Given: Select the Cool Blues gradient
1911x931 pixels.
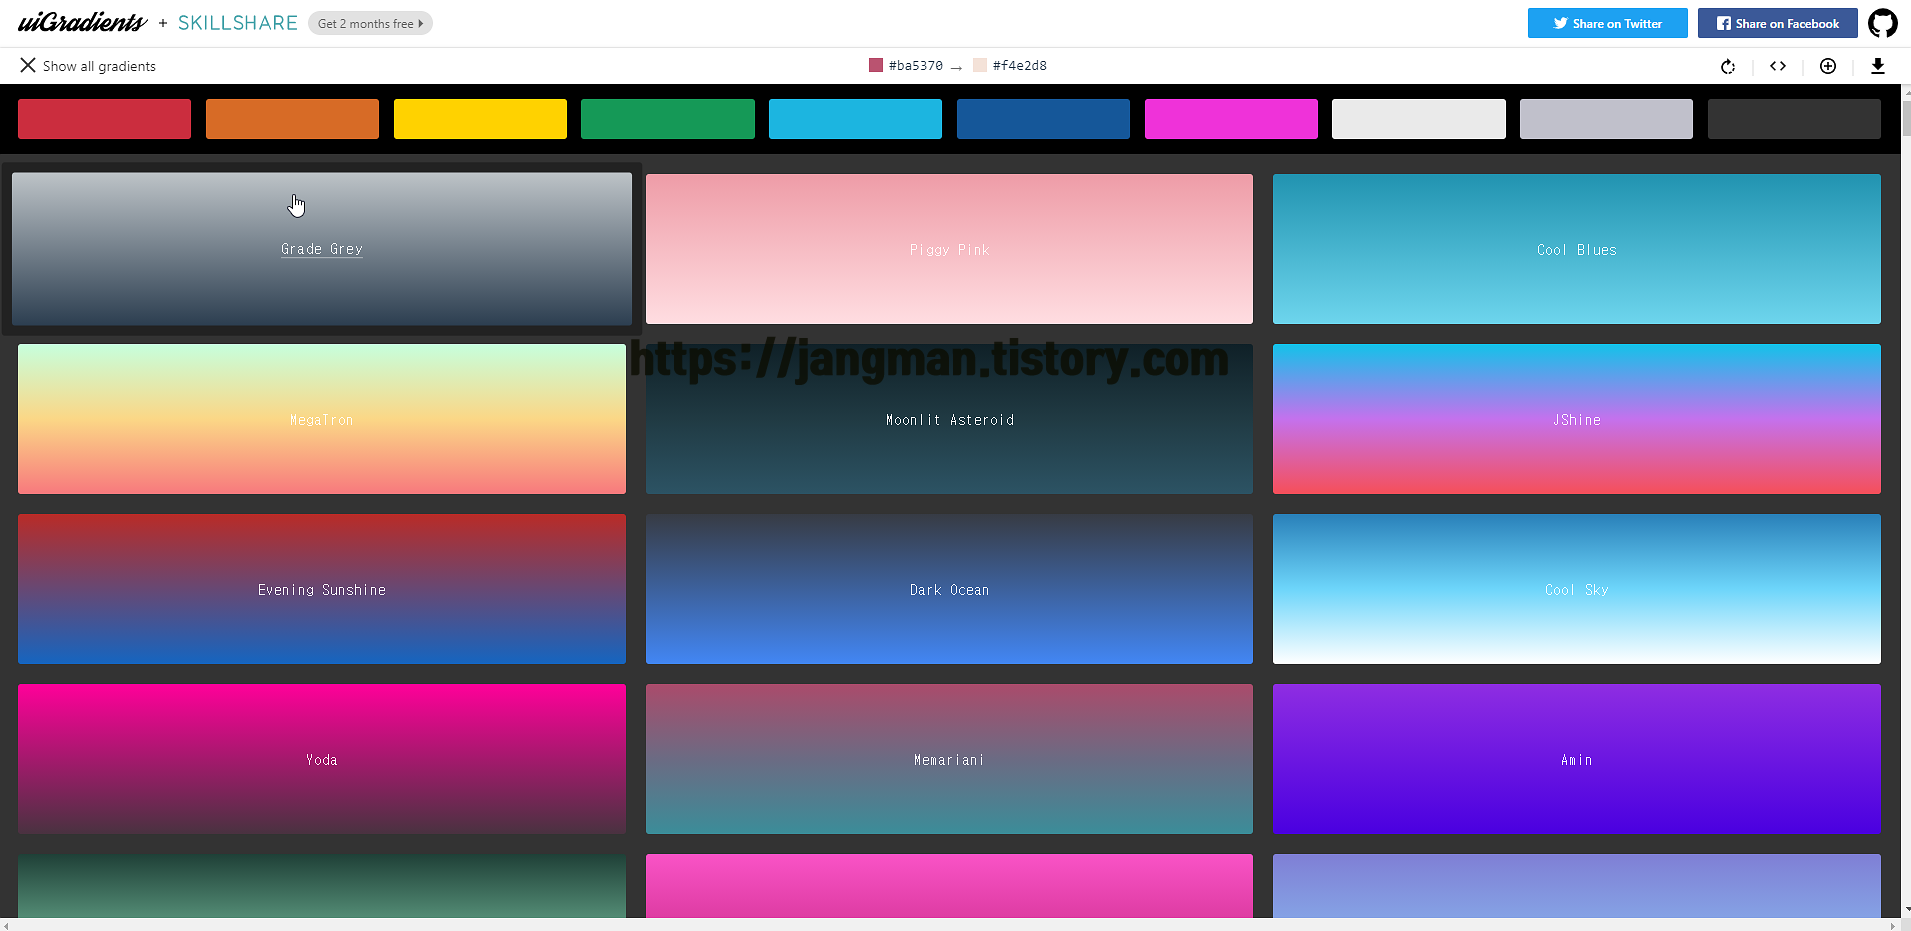Looking at the screenshot, I should coord(1577,249).
